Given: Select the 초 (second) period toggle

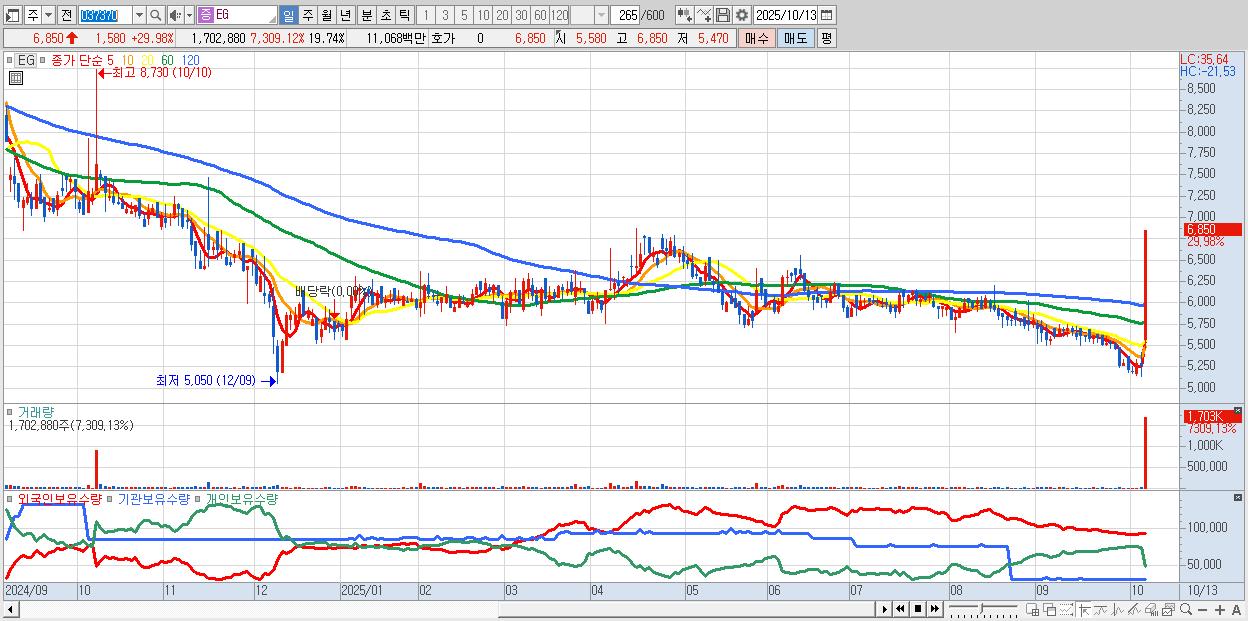Looking at the screenshot, I should click(385, 15).
